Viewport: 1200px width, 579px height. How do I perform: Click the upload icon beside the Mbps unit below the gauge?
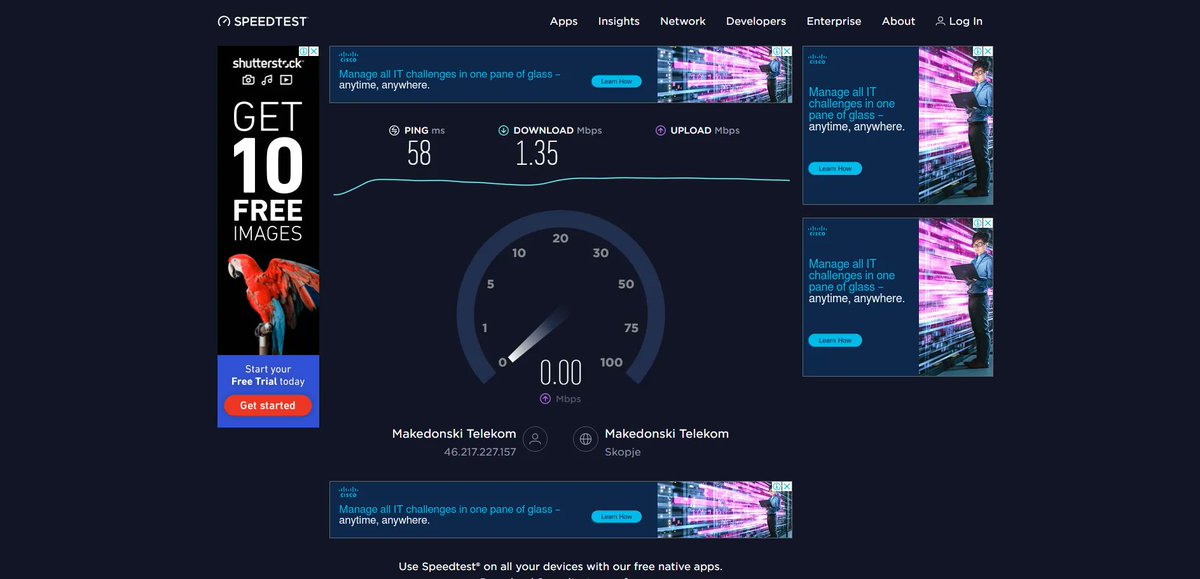545,398
